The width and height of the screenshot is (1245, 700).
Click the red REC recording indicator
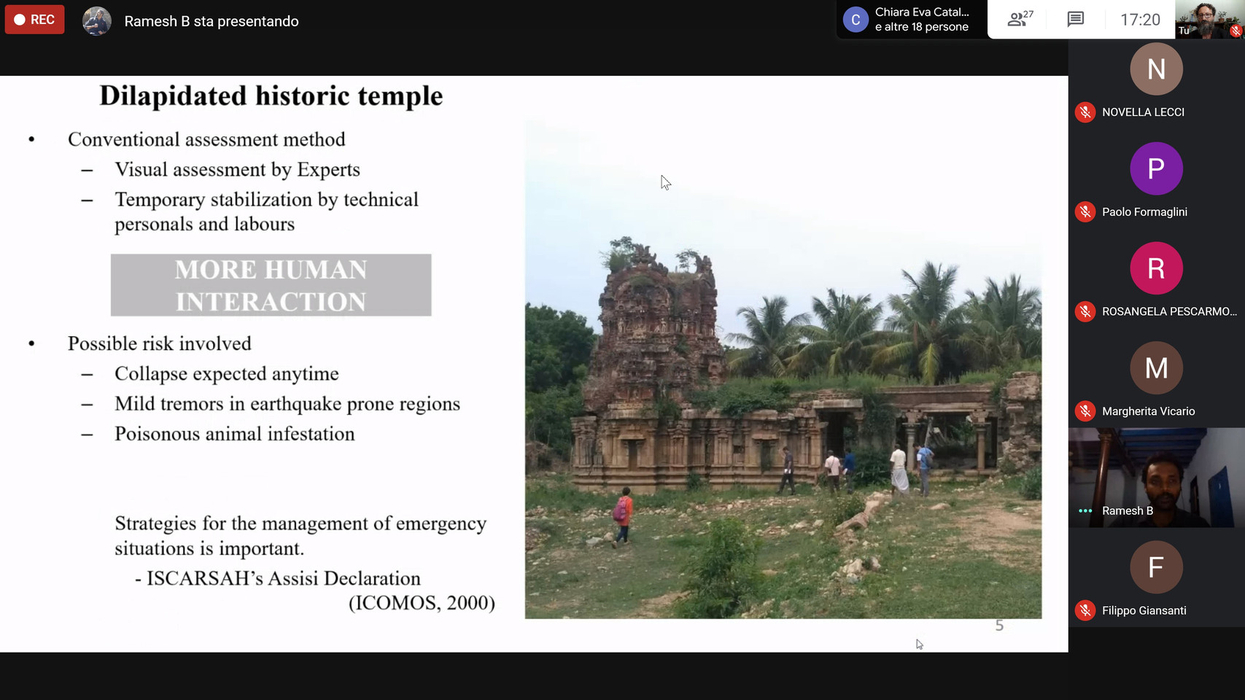pyautogui.click(x=35, y=20)
